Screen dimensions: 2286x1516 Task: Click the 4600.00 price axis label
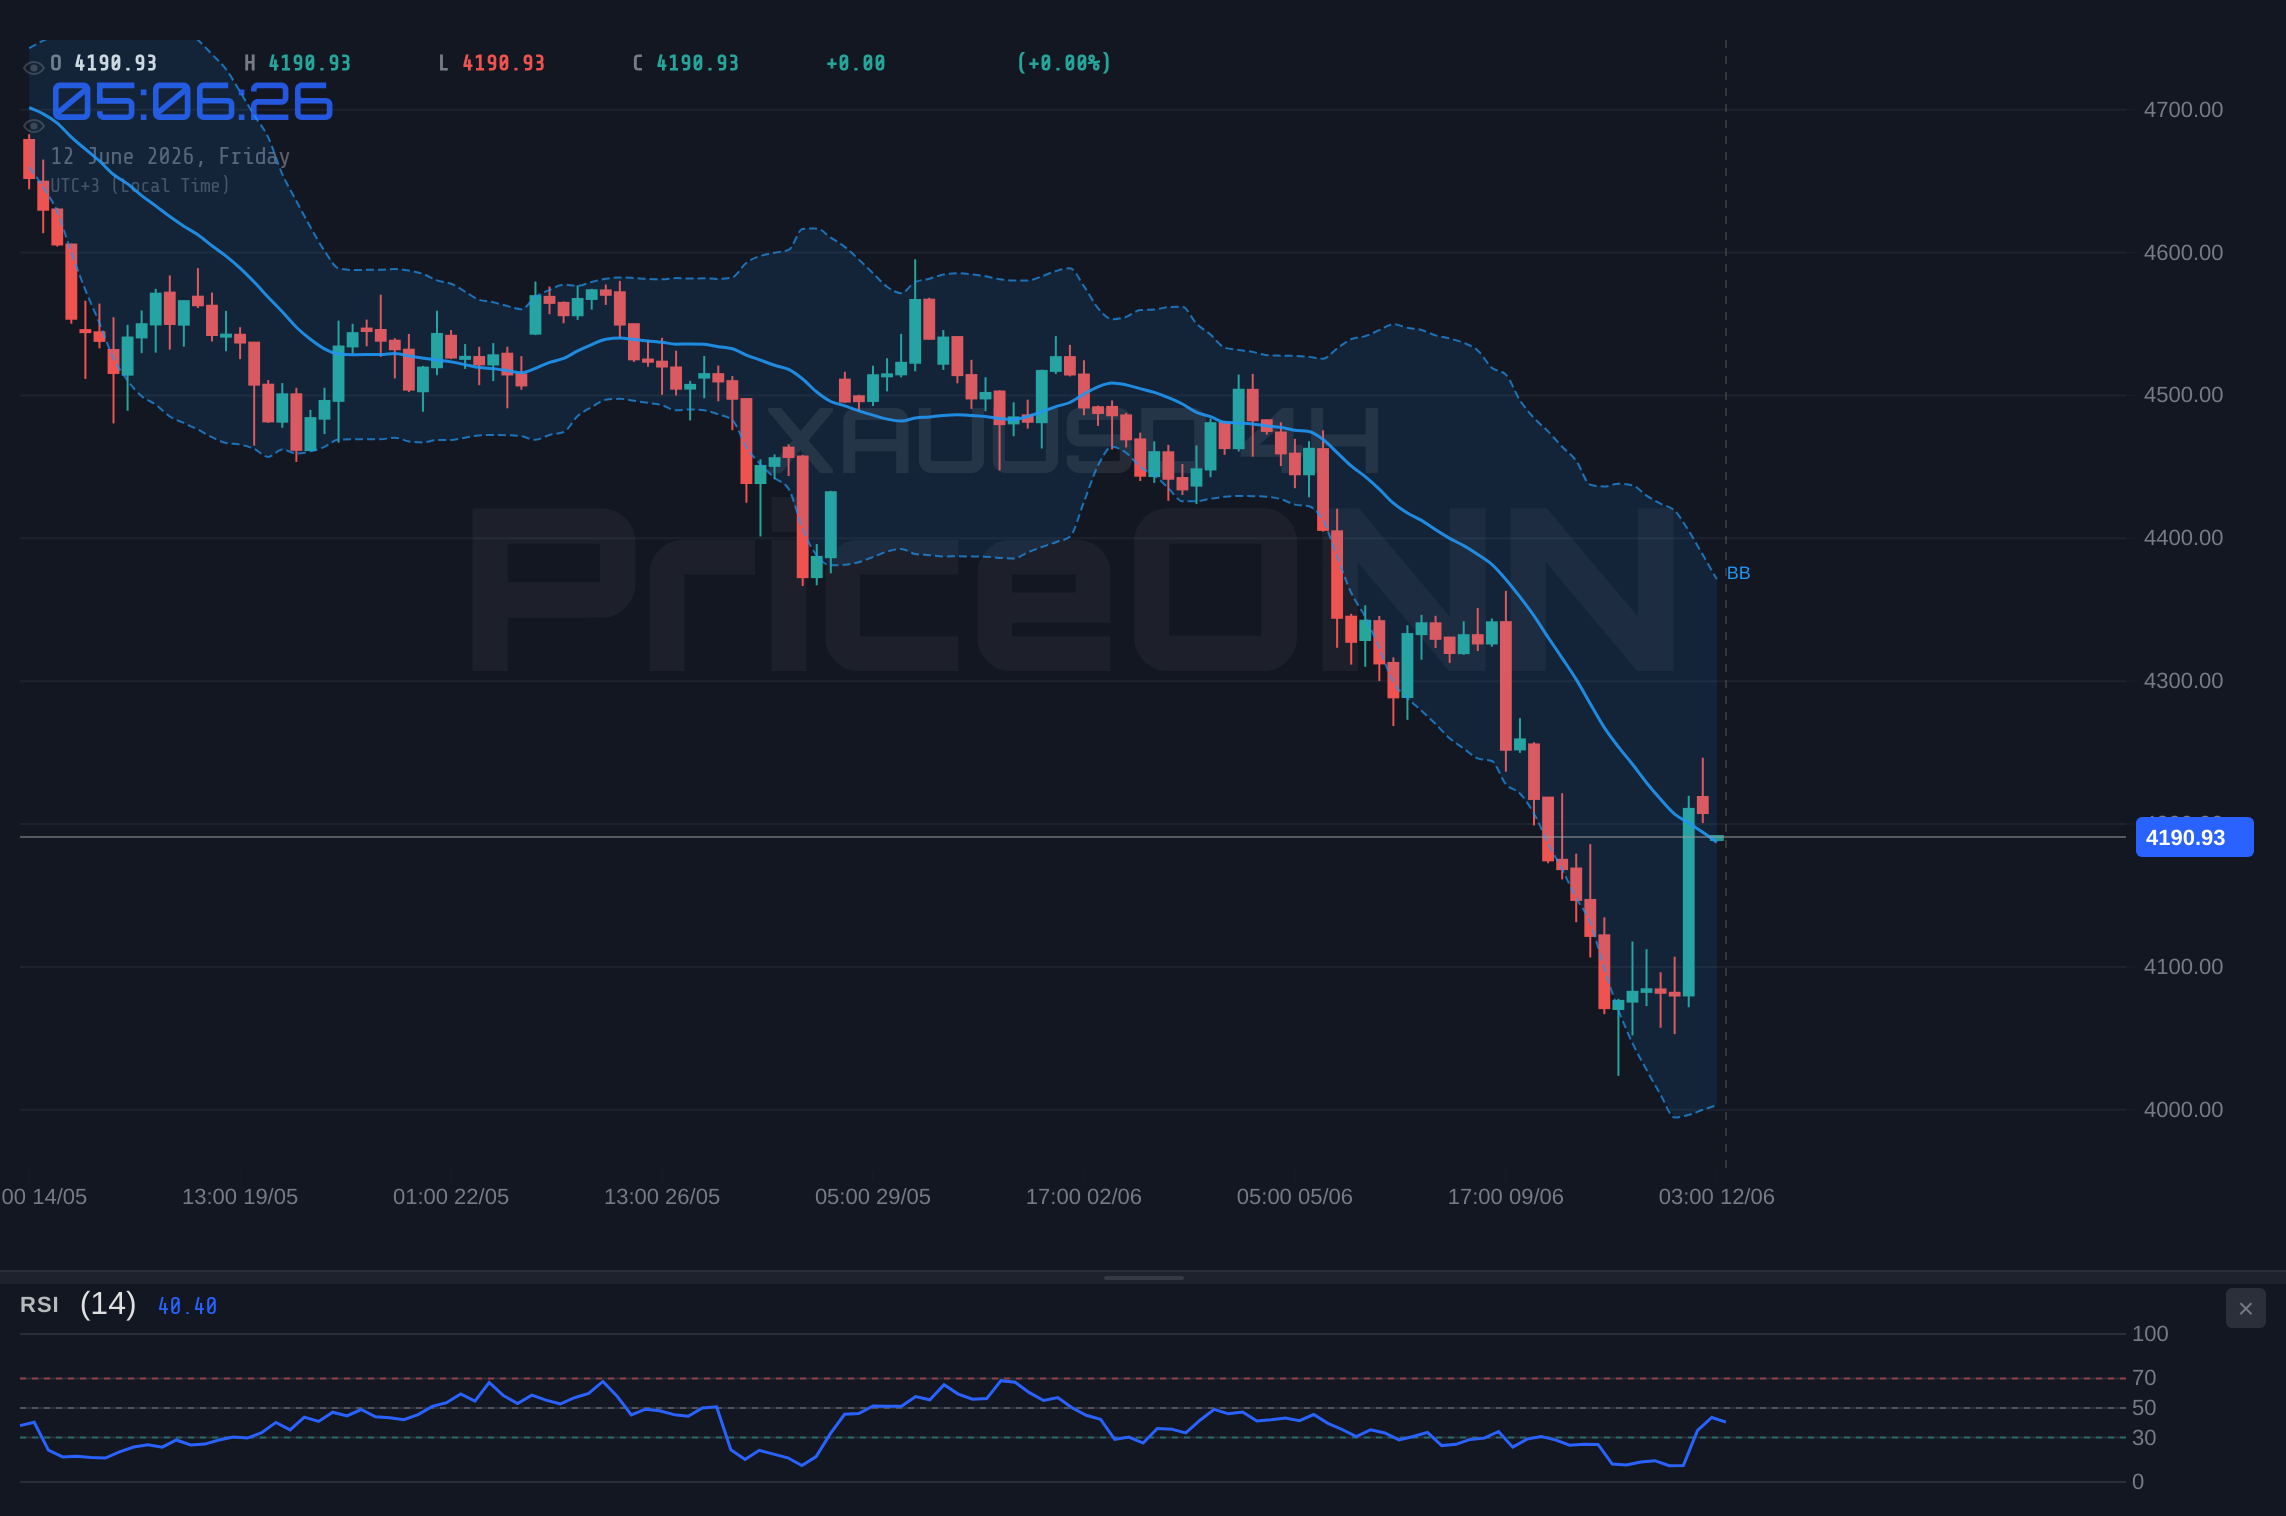pyautogui.click(x=2183, y=253)
